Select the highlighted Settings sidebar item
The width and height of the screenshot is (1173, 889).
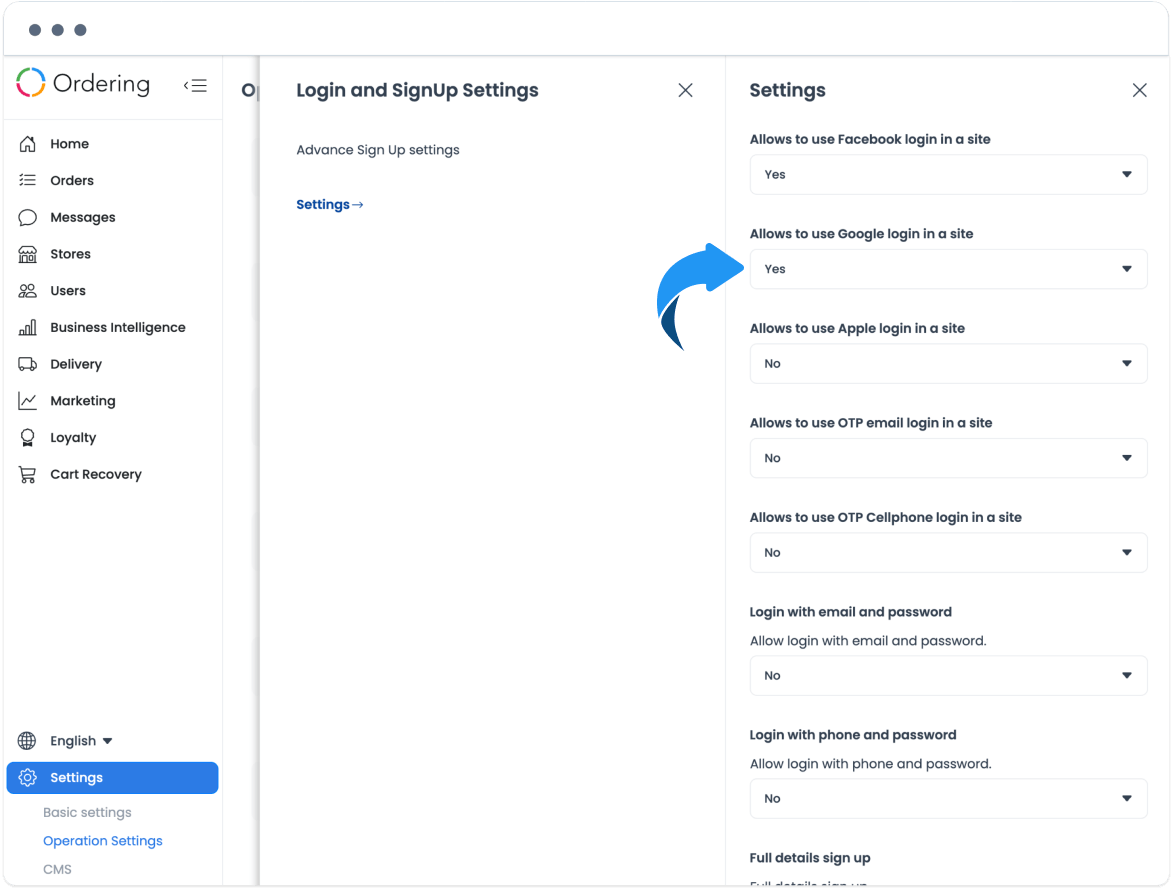(x=112, y=778)
